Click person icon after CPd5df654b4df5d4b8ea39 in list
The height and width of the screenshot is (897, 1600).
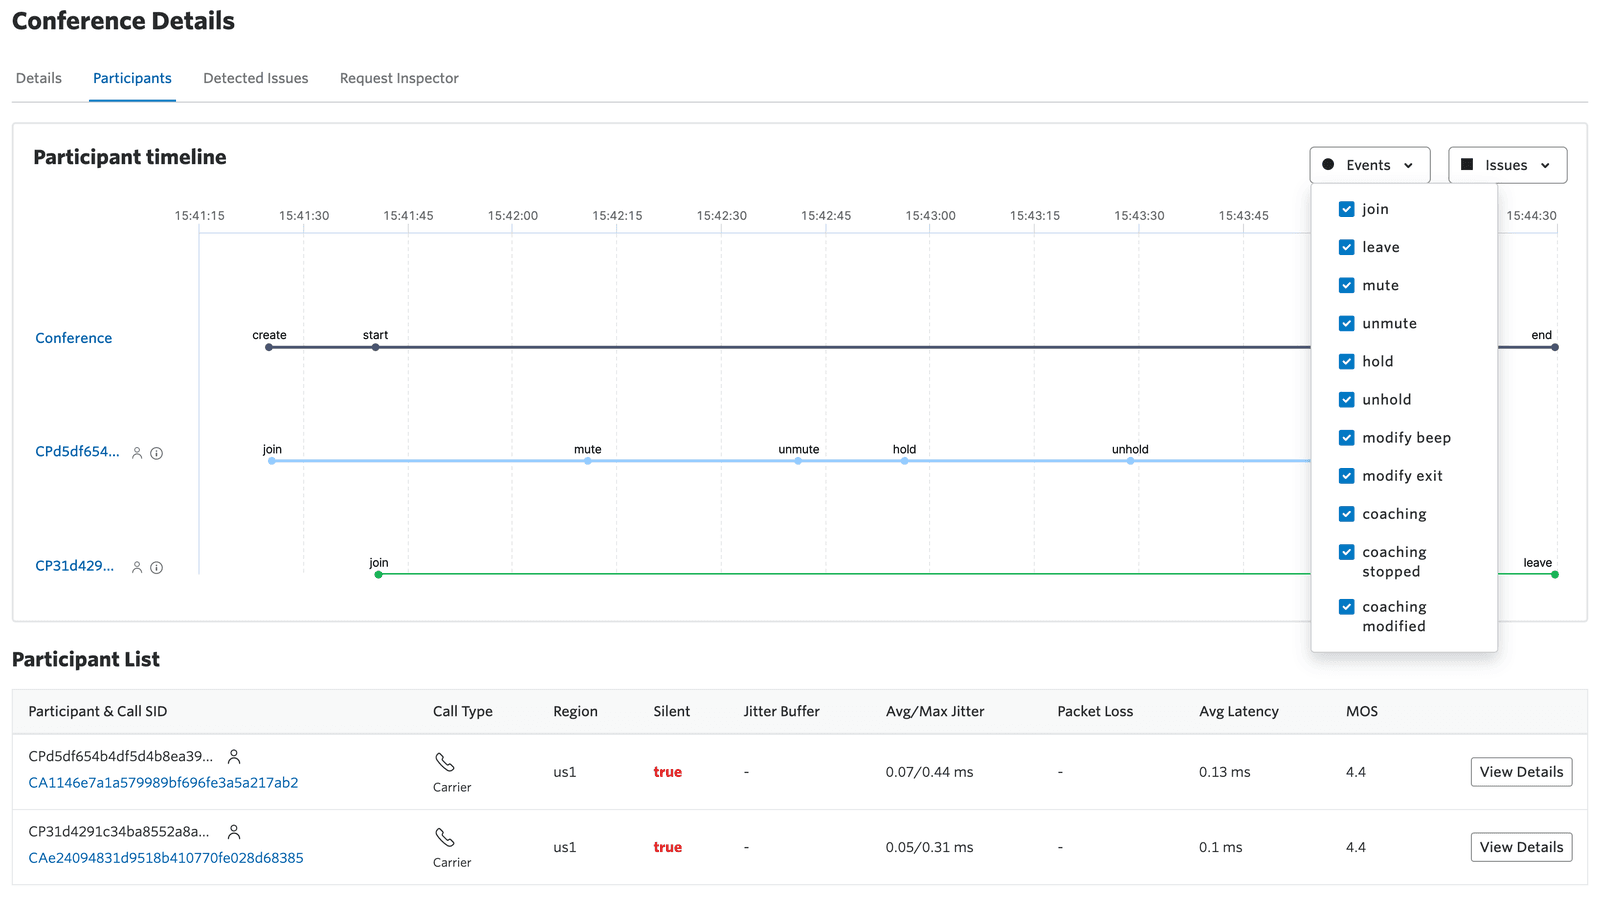(234, 757)
